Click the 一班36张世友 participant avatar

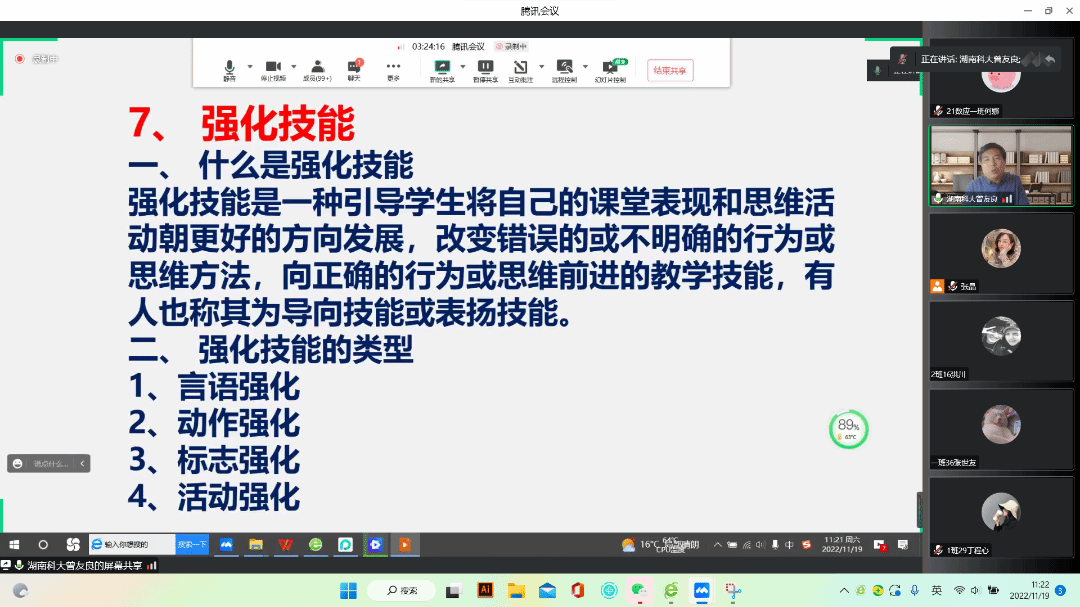click(1001, 424)
